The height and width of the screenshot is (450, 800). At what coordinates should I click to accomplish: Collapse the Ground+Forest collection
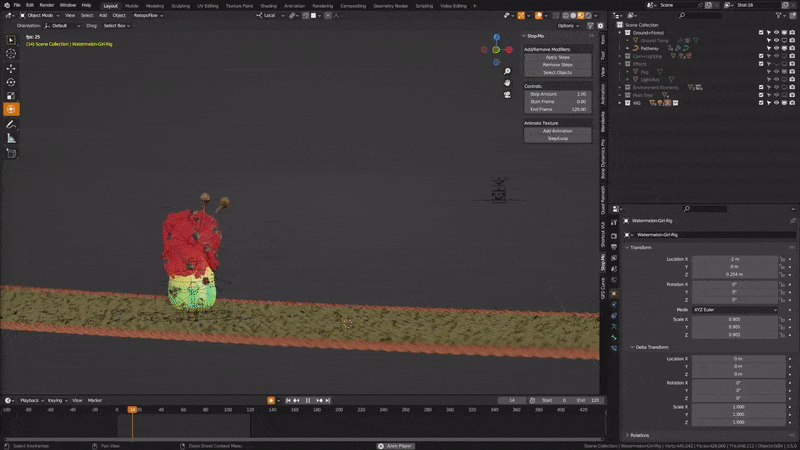point(620,33)
